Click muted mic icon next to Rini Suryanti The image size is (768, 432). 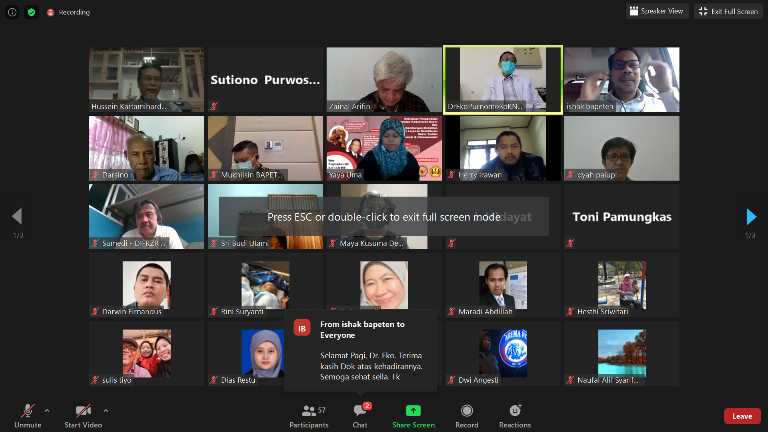tap(214, 312)
